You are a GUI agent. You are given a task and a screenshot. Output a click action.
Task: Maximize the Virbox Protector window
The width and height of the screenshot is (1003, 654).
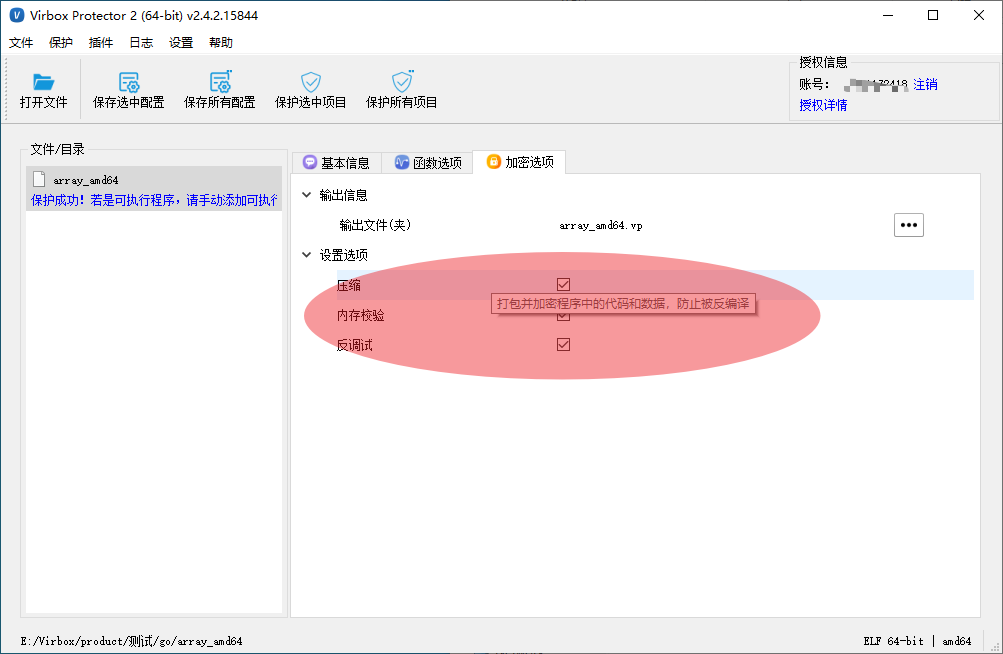(x=933, y=15)
